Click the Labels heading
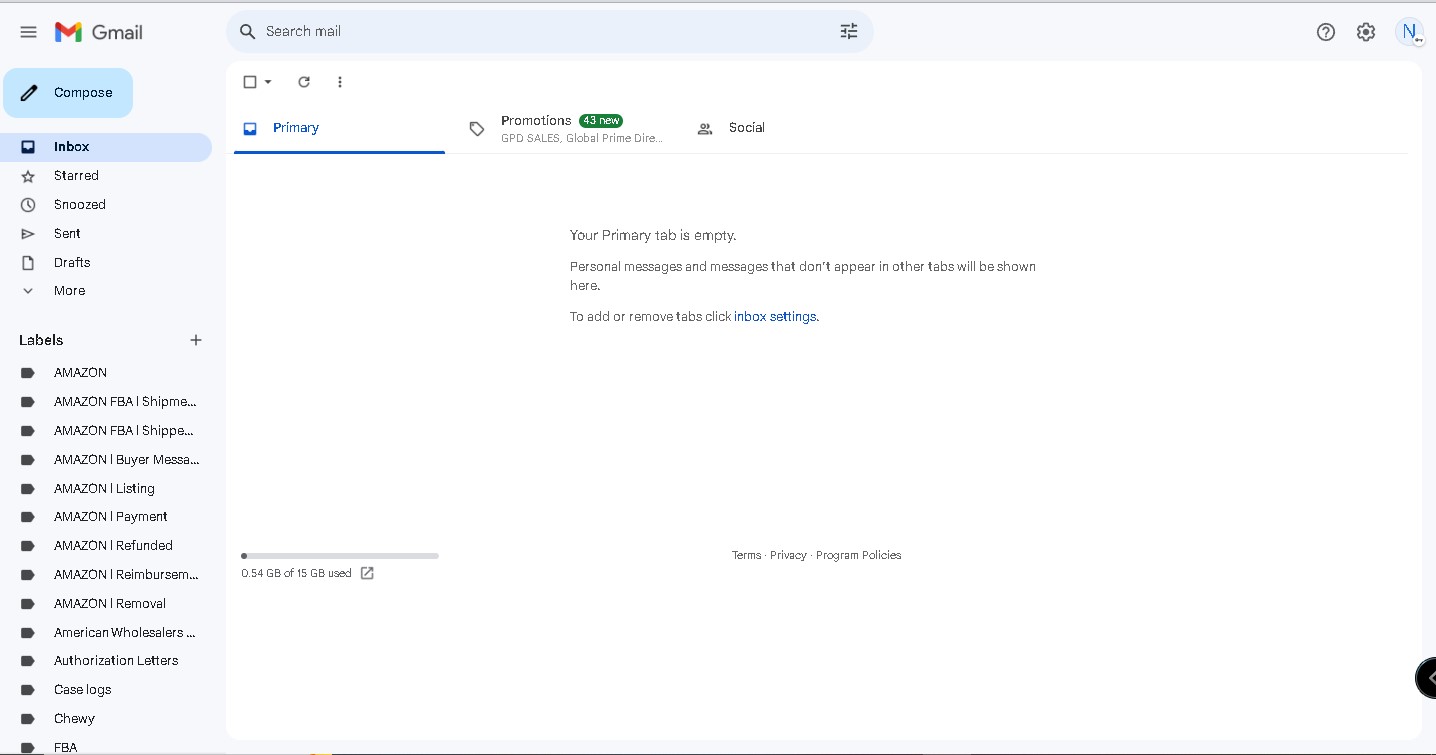This screenshot has width=1436, height=755. pyautogui.click(x=41, y=340)
